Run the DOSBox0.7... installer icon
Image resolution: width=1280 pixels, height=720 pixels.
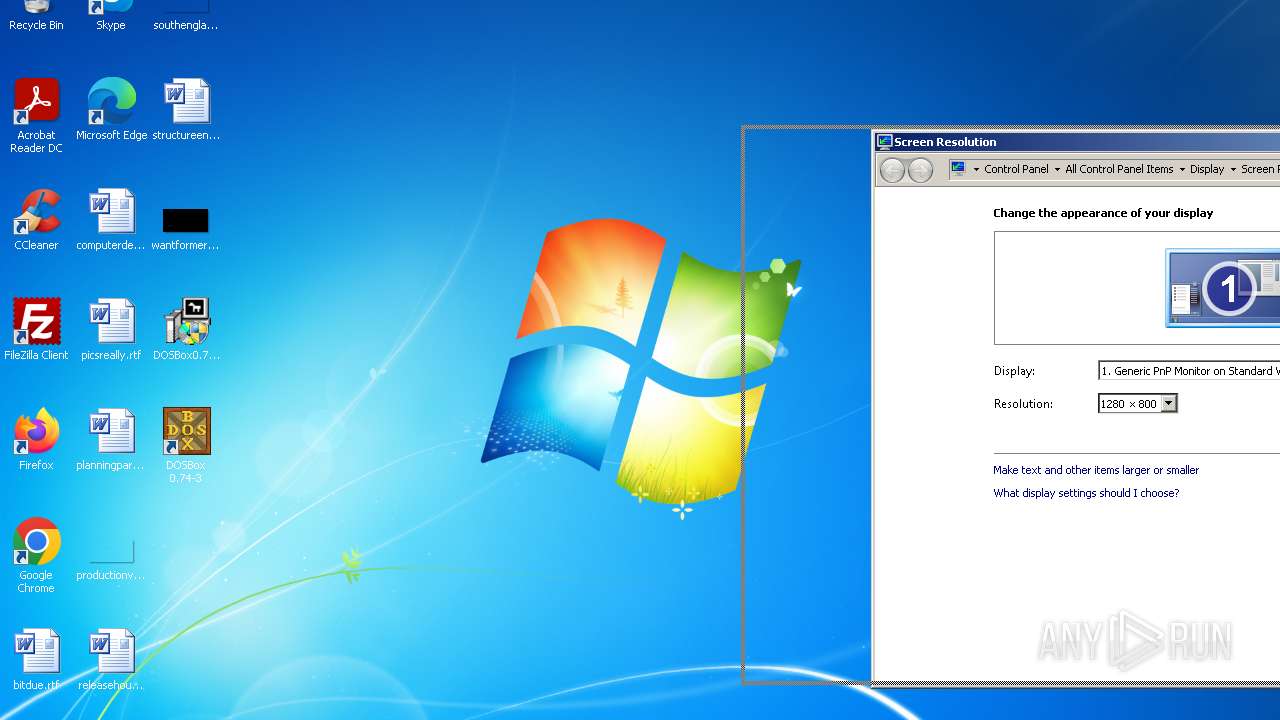(186, 329)
